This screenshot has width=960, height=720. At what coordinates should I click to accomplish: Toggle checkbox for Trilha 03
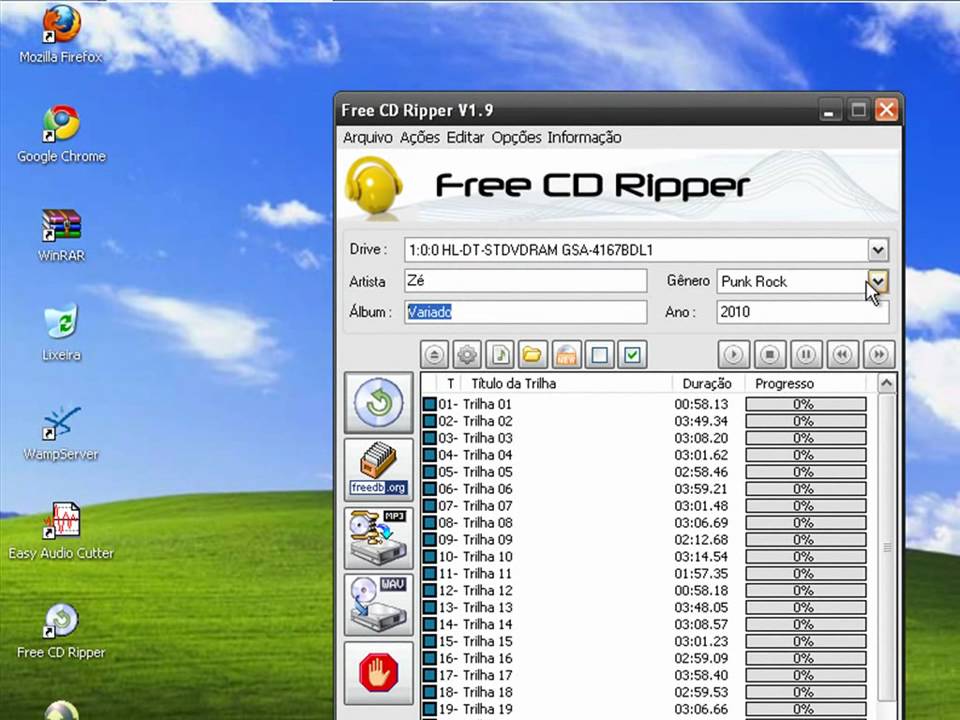[x=430, y=438]
